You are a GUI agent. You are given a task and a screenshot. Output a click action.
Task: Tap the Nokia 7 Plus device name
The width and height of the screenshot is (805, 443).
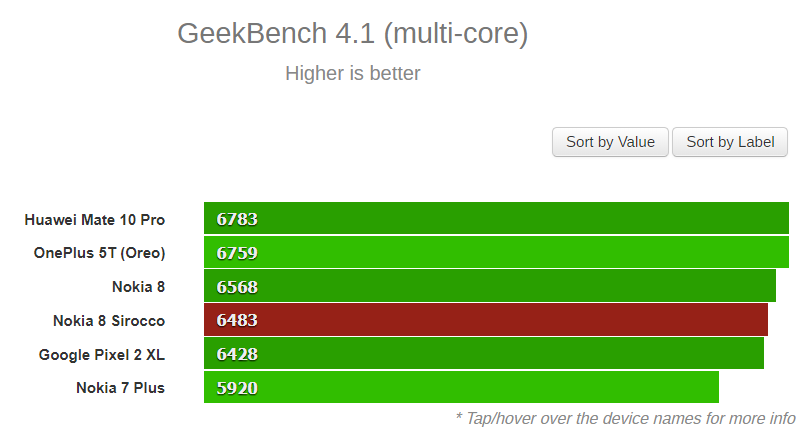coord(120,388)
